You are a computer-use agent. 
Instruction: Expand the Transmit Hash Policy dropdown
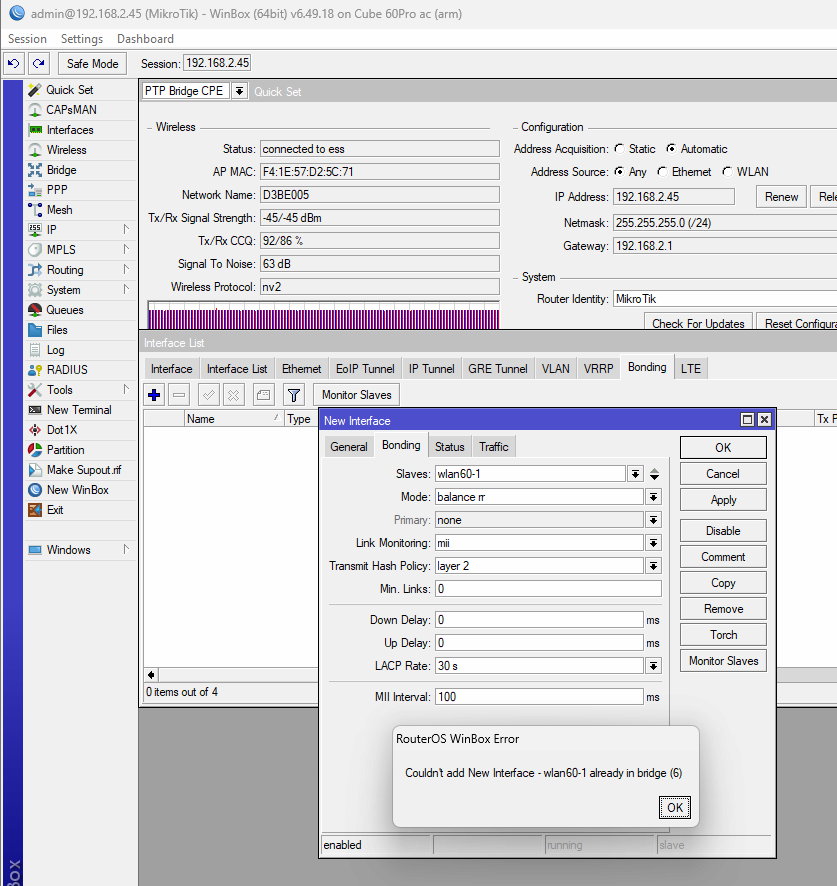click(653, 566)
